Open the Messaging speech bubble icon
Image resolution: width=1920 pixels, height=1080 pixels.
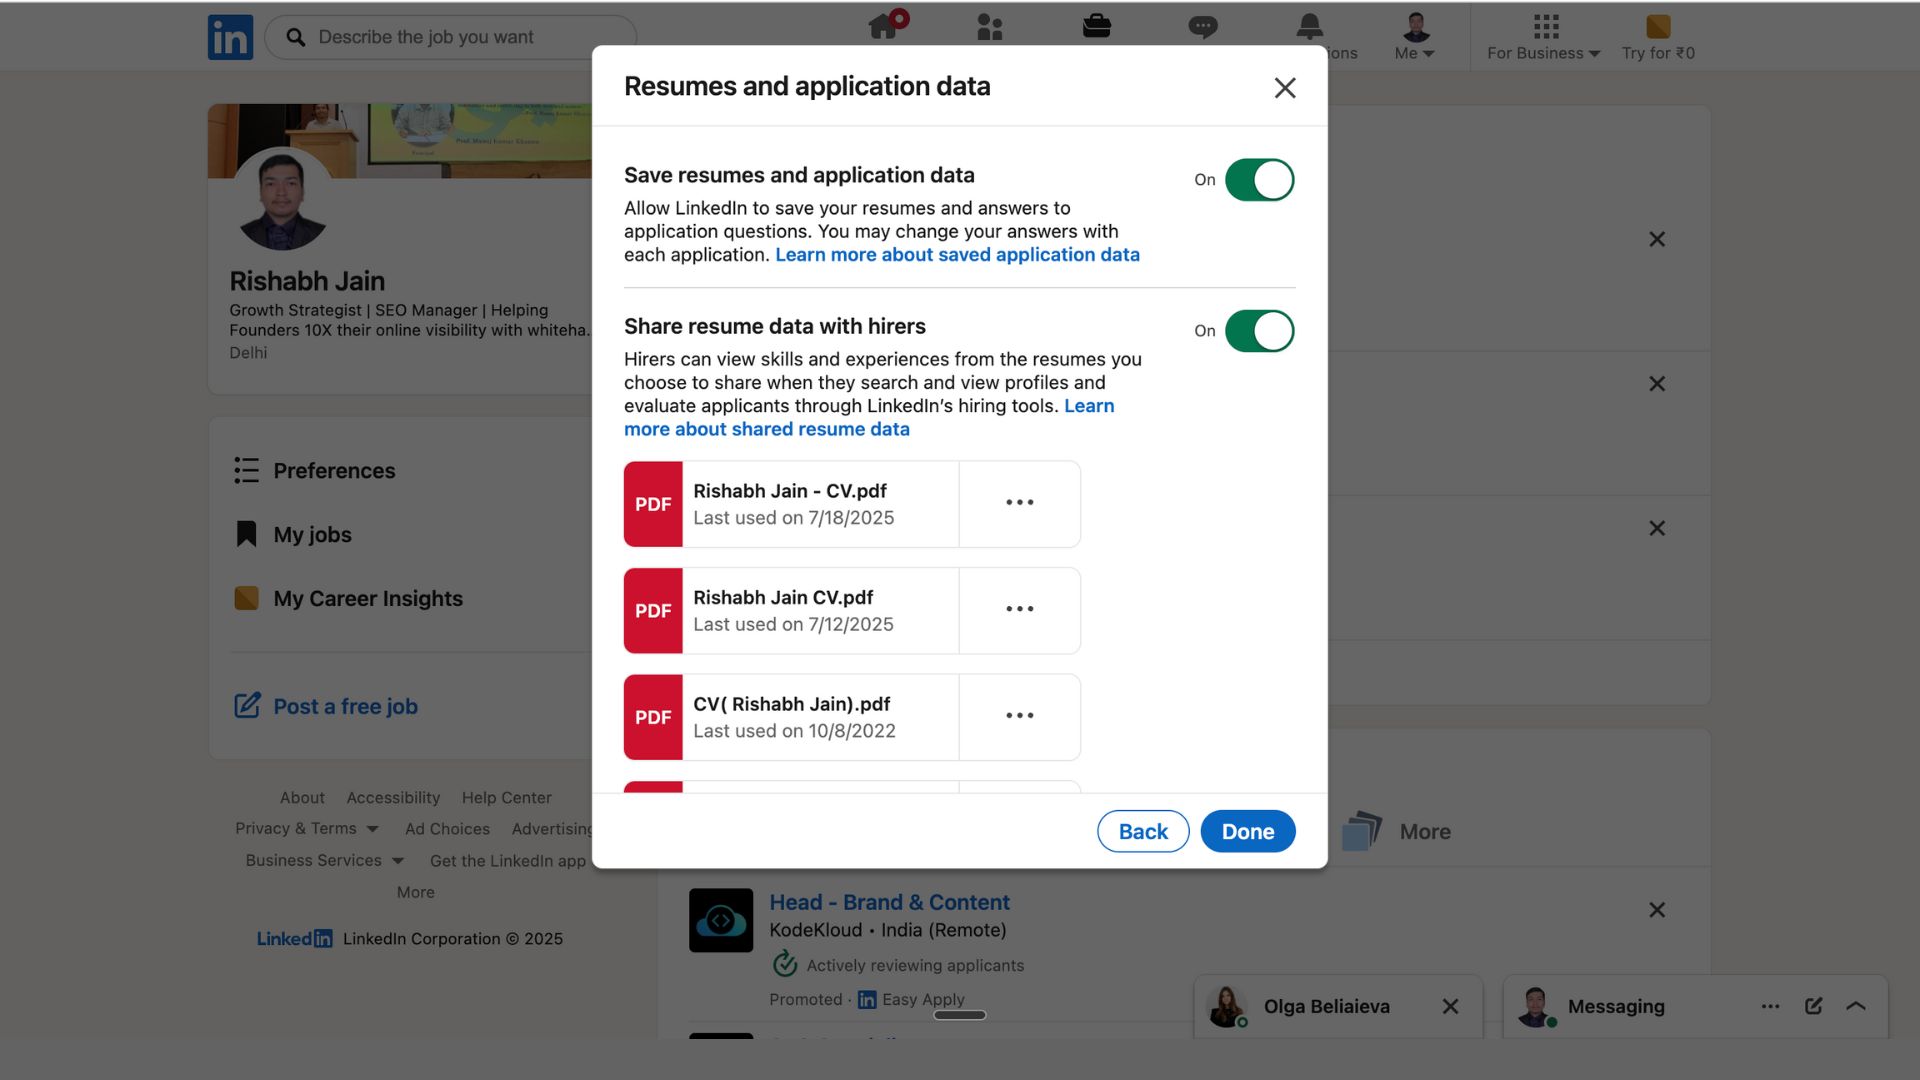pos(1202,27)
